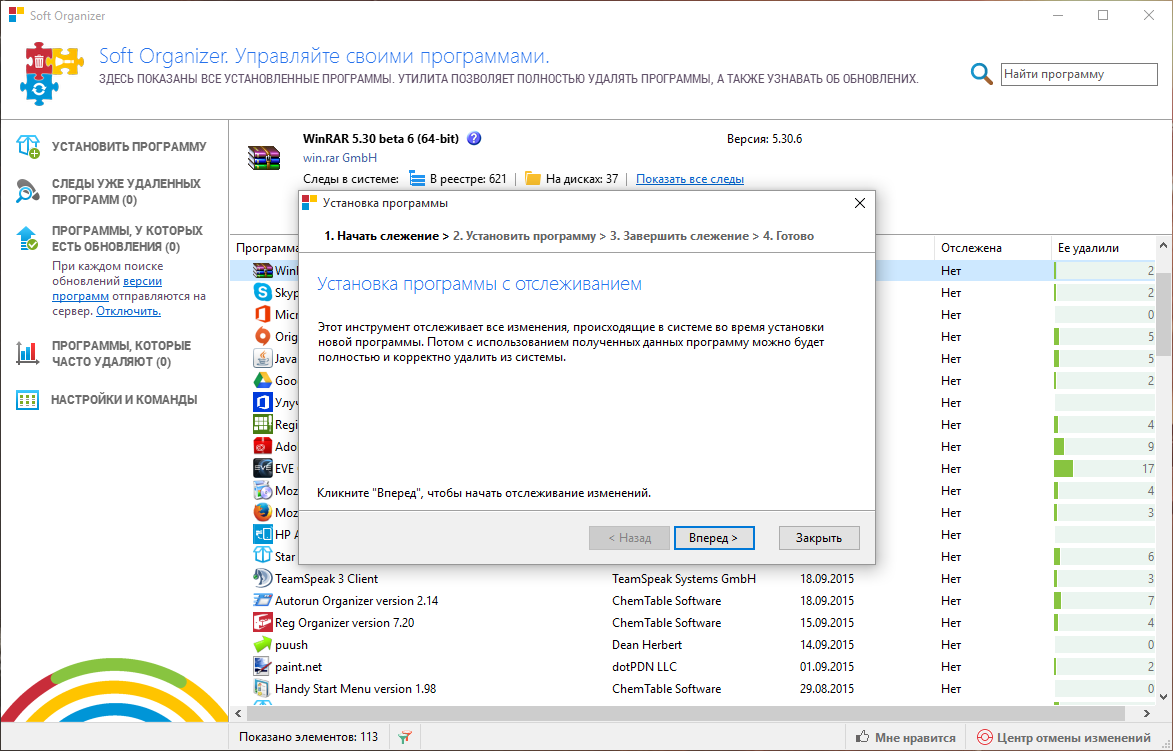Click the Microsoft Office icon in list
Viewport: 1173px width, 751px height.
pyautogui.click(x=263, y=314)
